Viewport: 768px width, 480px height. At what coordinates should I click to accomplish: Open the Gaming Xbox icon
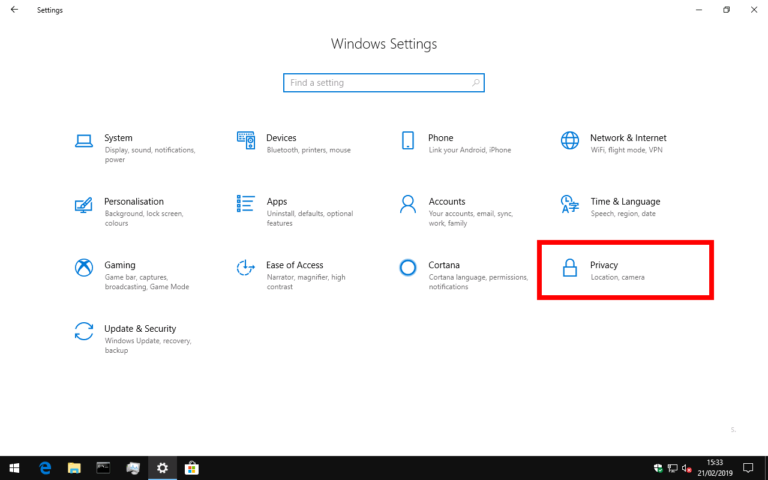point(84,268)
